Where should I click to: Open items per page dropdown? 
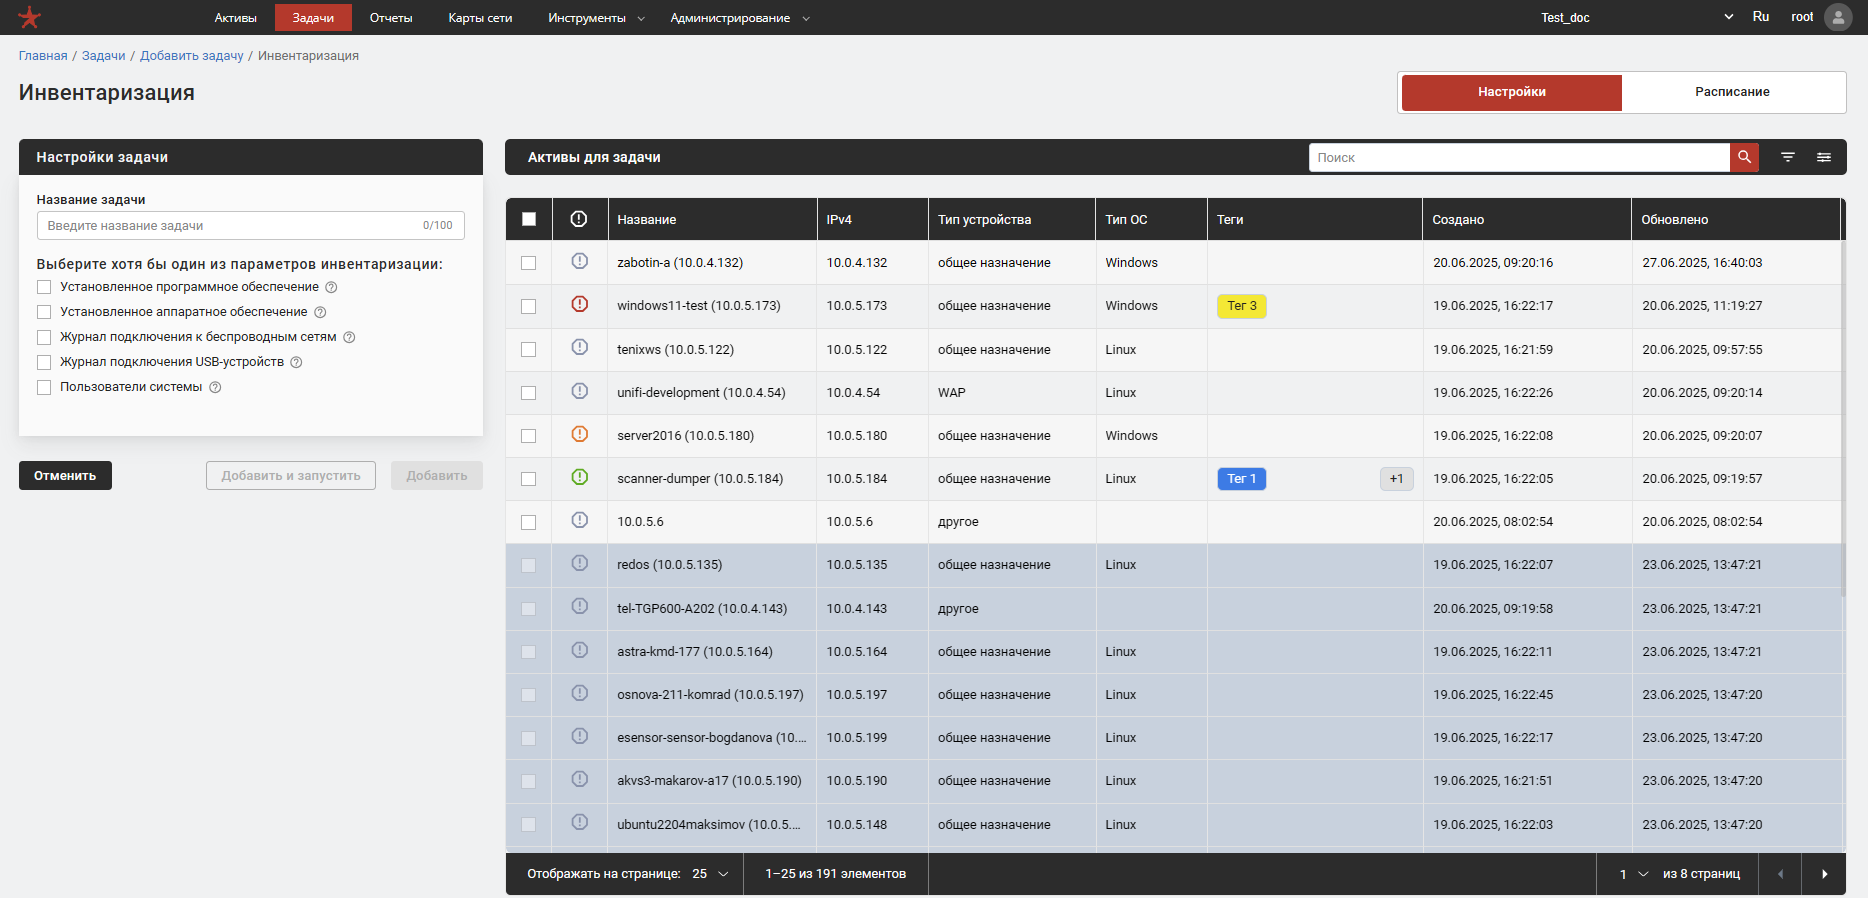tap(710, 874)
